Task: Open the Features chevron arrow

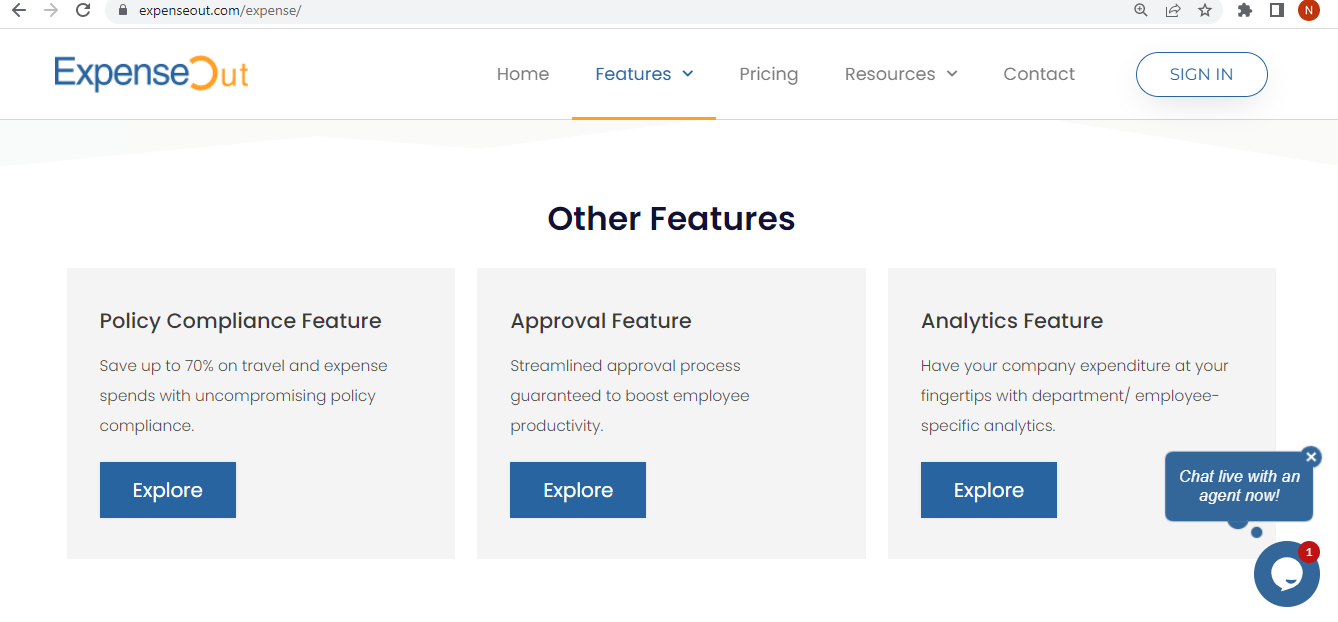Action: point(687,74)
